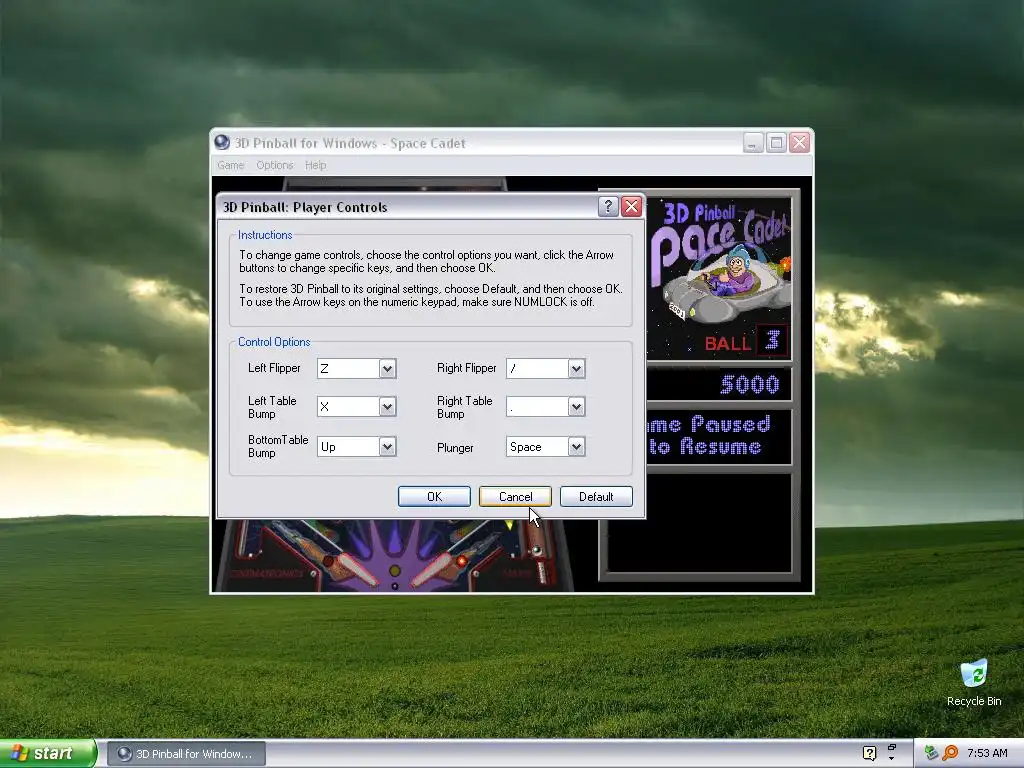
Task: Click the pinball icon in window title bar
Action: pyautogui.click(x=222, y=142)
